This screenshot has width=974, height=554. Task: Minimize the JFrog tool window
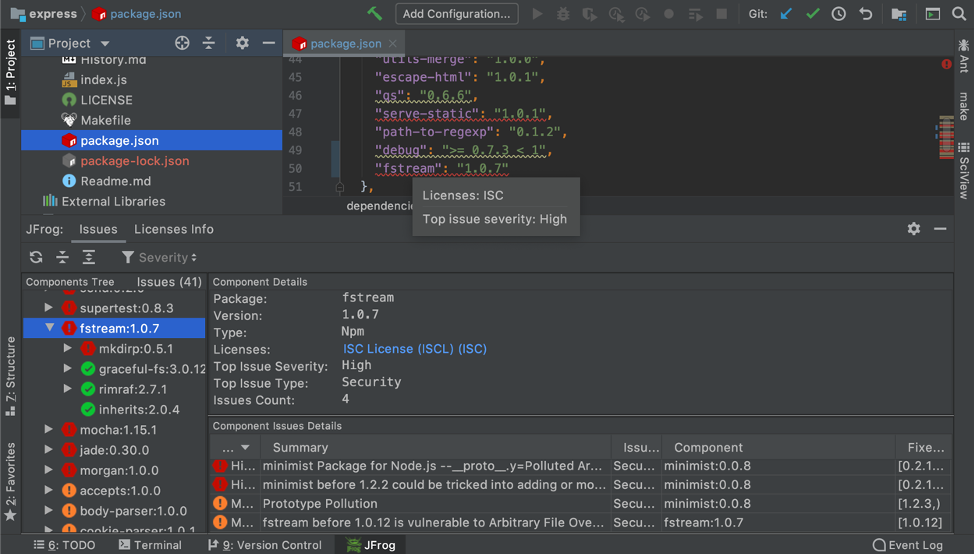(940, 229)
